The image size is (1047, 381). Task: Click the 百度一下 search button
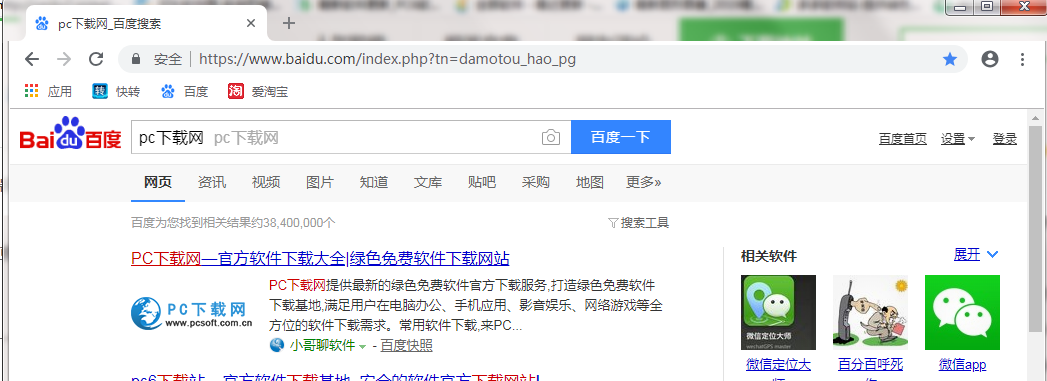pos(621,137)
